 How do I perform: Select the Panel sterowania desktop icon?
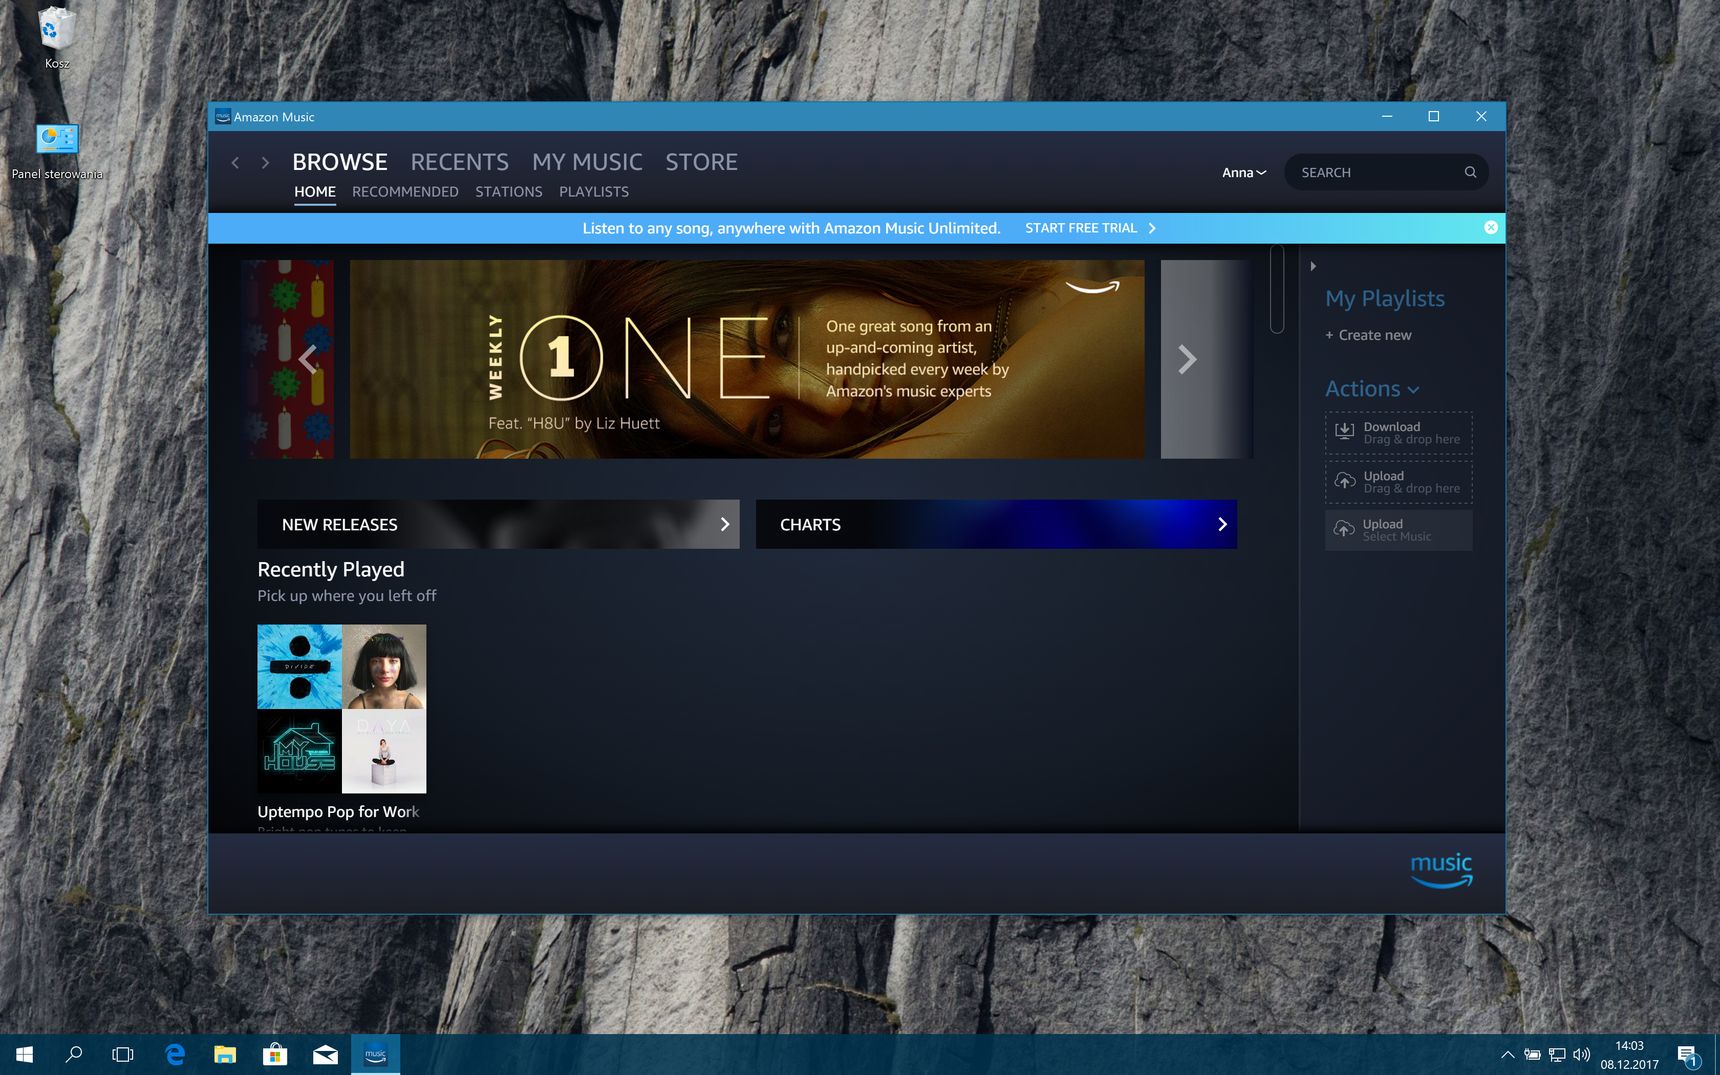(x=57, y=152)
